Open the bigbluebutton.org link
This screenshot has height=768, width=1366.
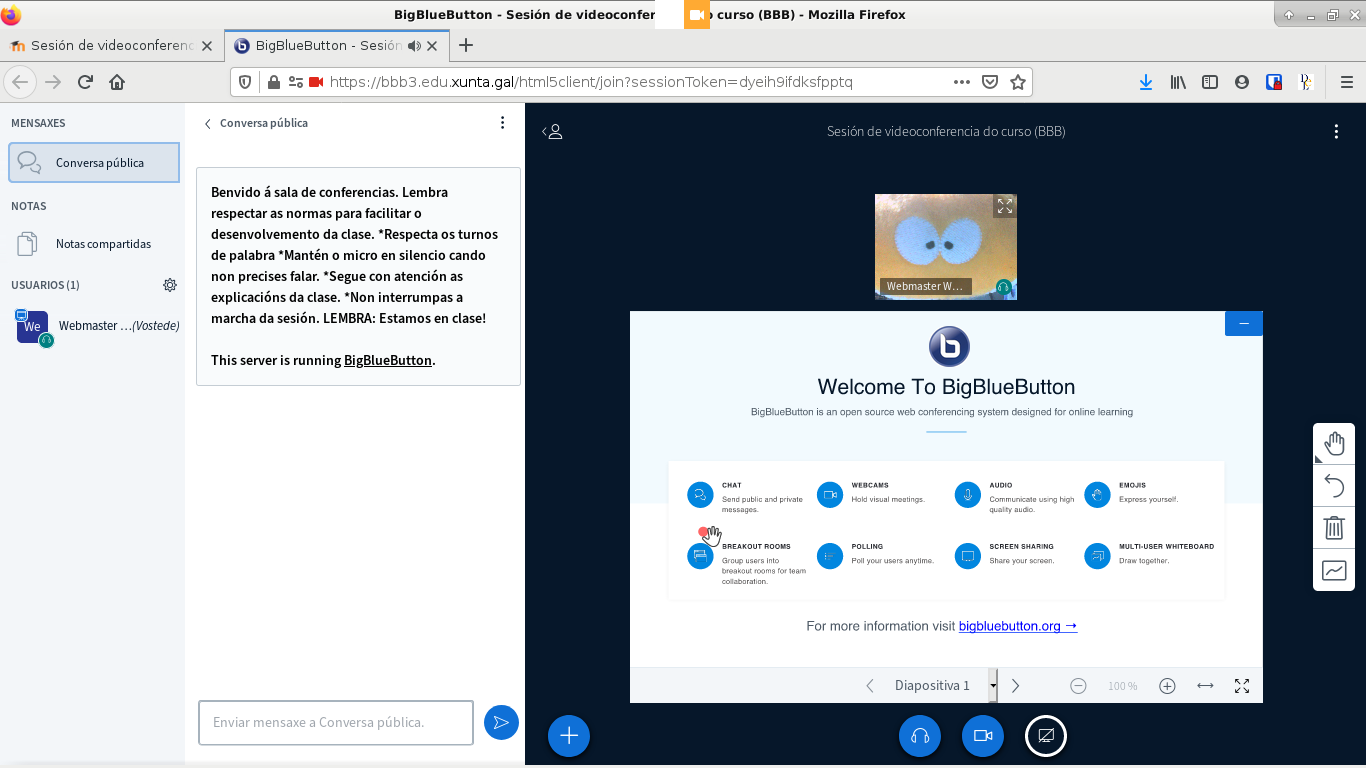coord(1017,626)
